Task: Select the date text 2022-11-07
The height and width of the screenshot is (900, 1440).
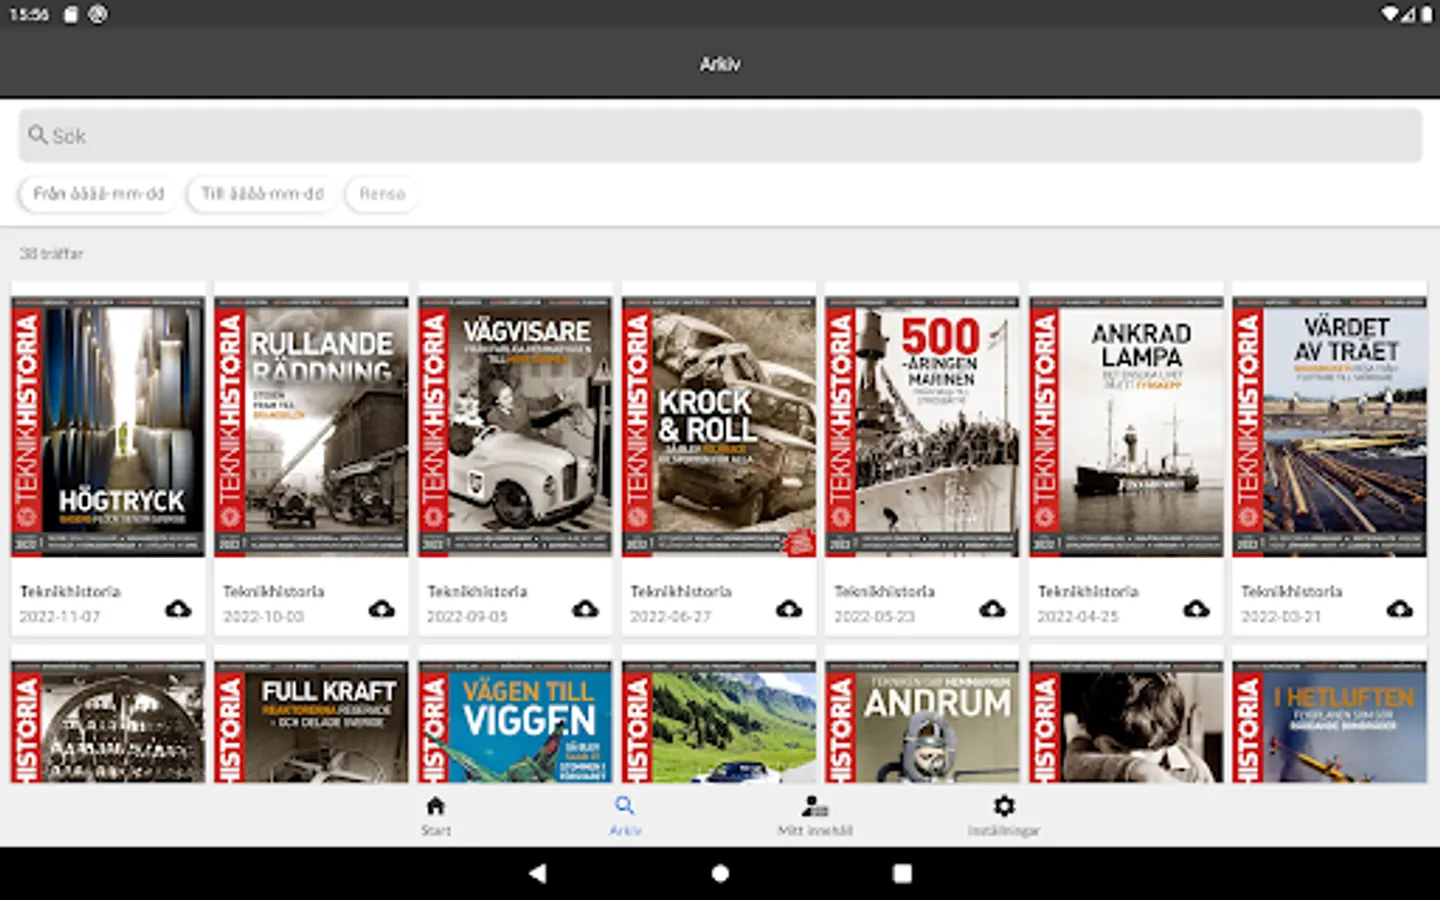Action: 60,617
